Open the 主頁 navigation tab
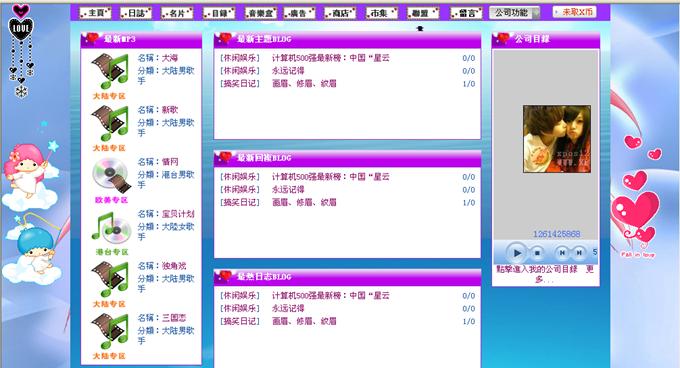The height and width of the screenshot is (368, 680). point(95,13)
